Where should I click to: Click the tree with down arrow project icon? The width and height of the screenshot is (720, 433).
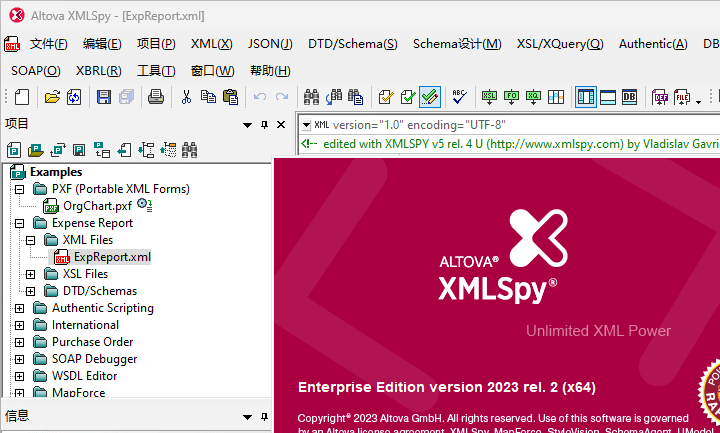[x=146, y=150]
